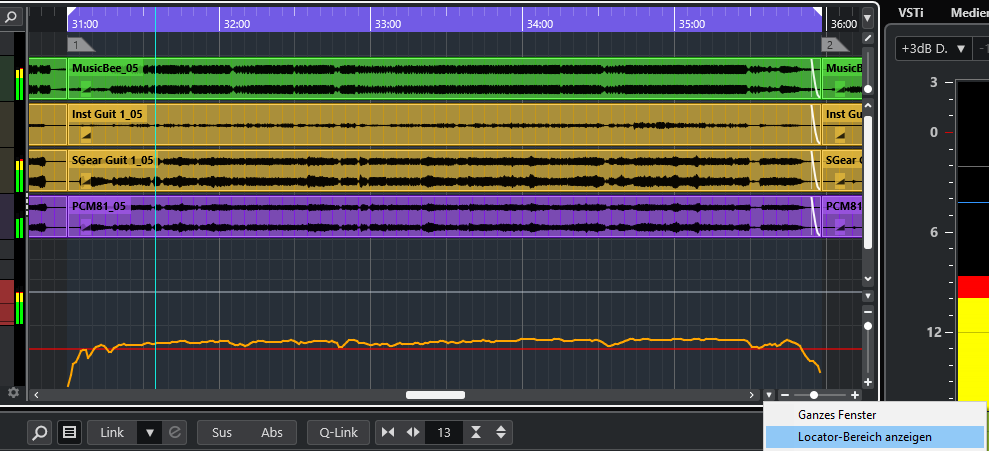Click the edit 'e' icon beside Link
989x451 pixels.
click(x=175, y=433)
